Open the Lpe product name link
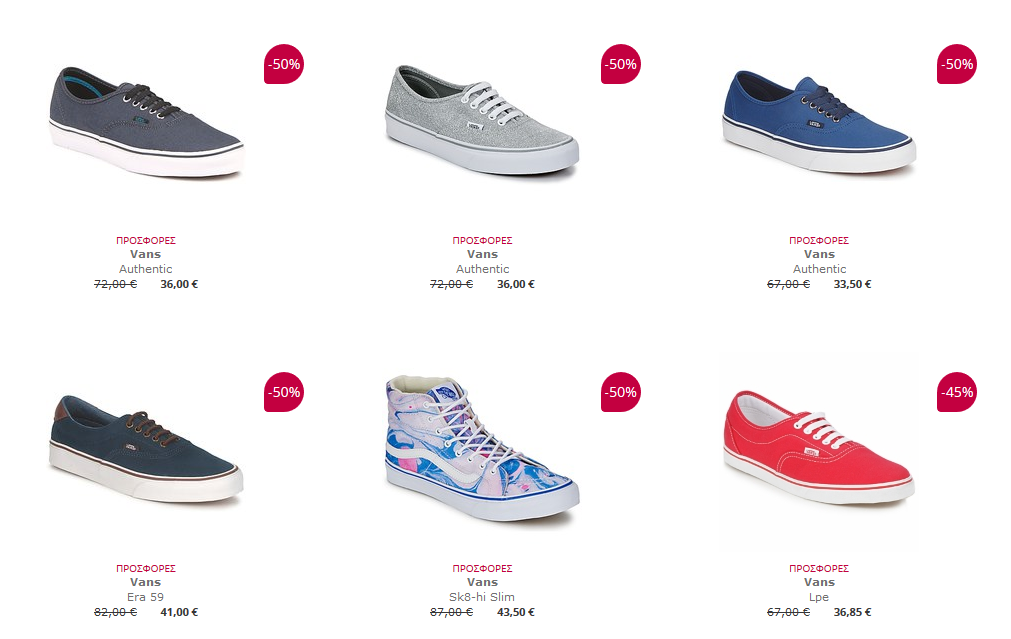Image resolution: width=1011 pixels, height=639 pixels. click(x=819, y=597)
